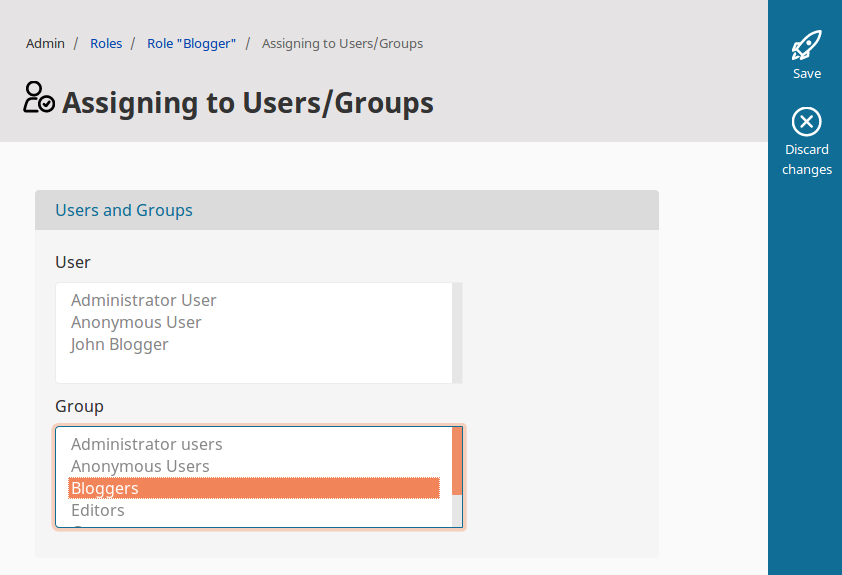Open the Roles breadcrumb link

106,44
